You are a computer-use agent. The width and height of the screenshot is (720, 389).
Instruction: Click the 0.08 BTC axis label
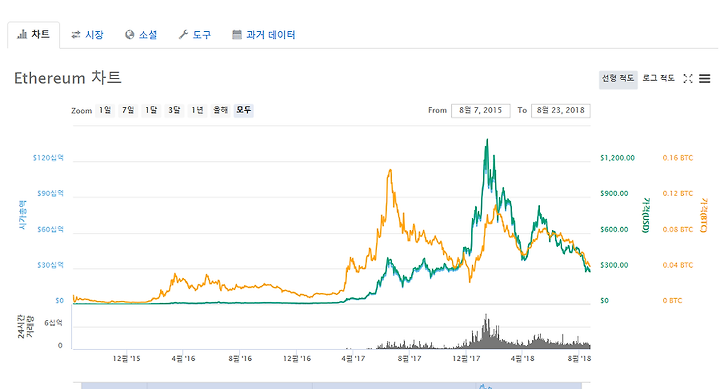click(678, 230)
